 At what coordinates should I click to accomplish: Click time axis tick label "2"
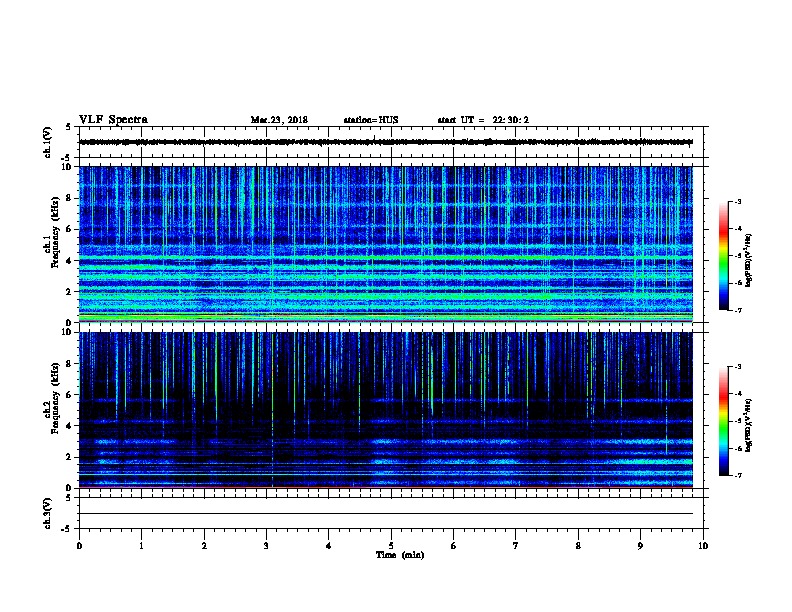tap(204, 546)
